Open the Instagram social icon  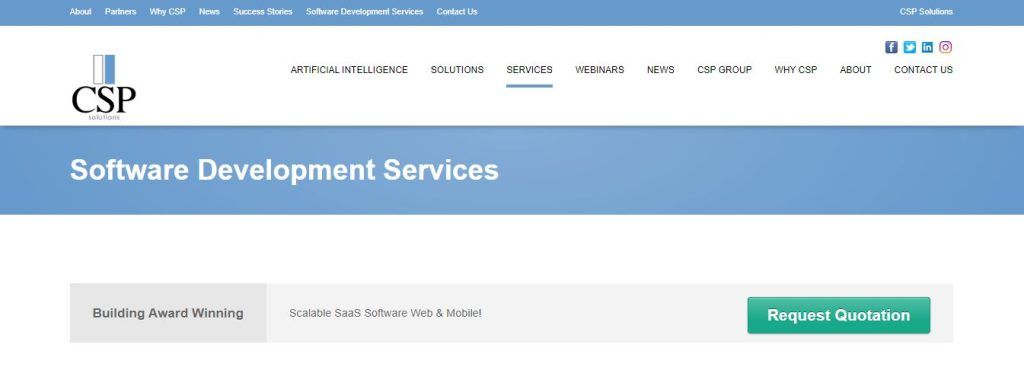tap(946, 47)
